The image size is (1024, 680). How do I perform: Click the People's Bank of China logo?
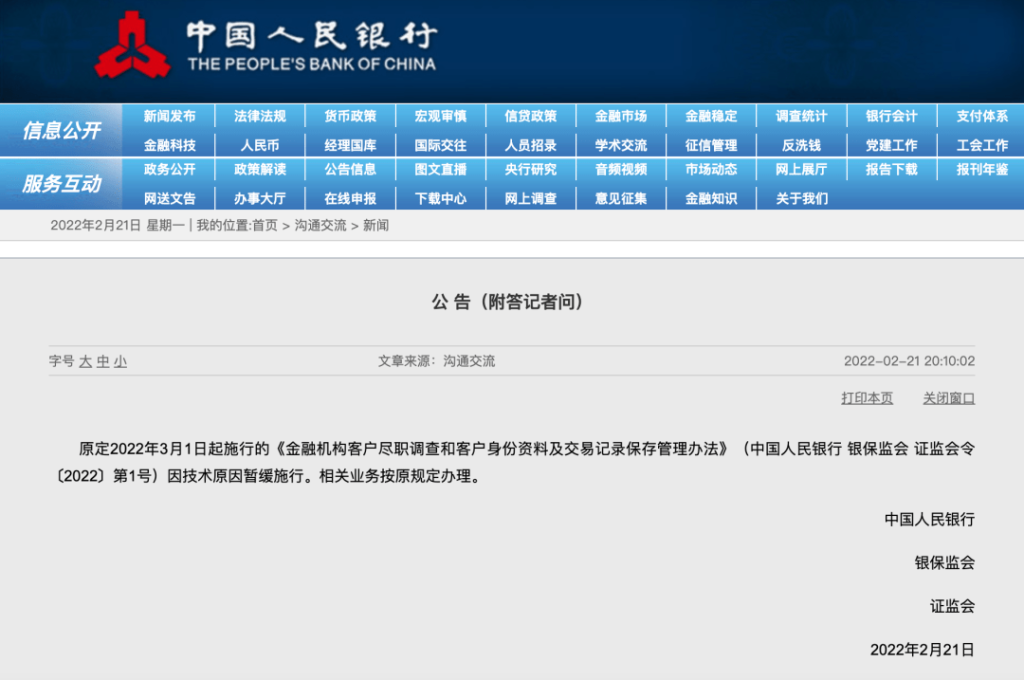pyautogui.click(x=133, y=45)
